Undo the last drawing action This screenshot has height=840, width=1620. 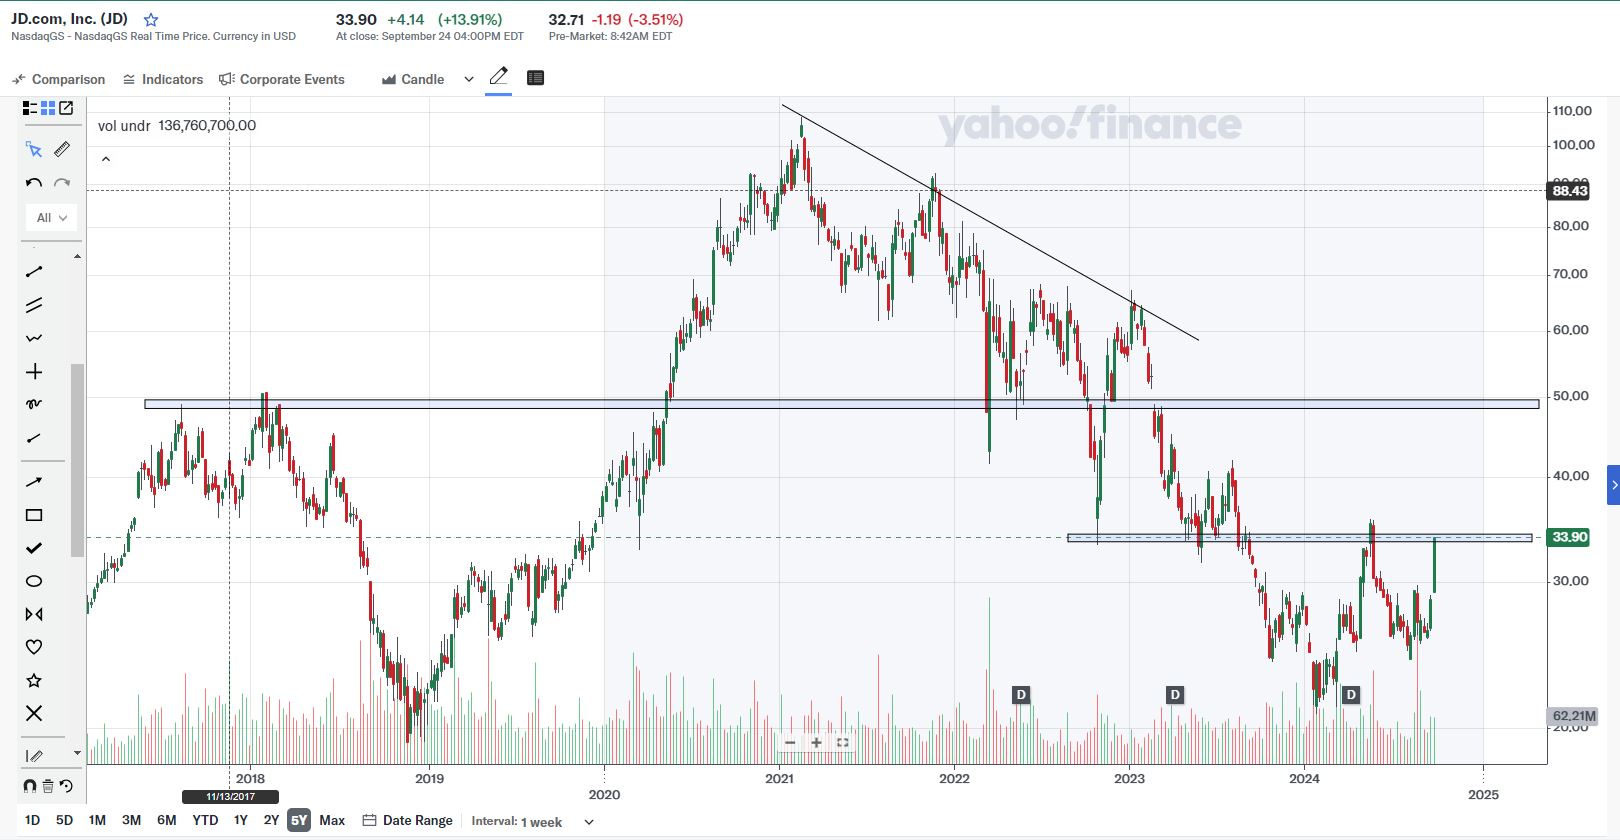click(34, 183)
